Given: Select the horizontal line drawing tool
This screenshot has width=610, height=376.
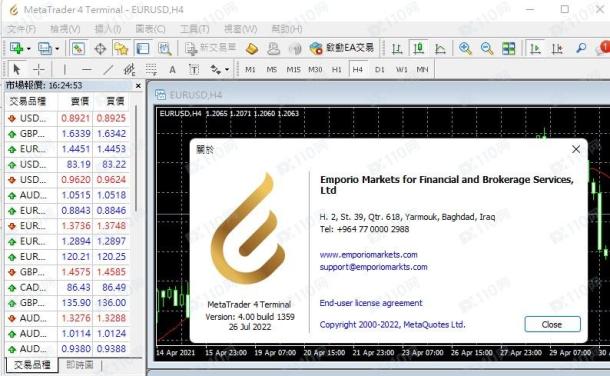Looking at the screenshot, I should (x=87, y=70).
